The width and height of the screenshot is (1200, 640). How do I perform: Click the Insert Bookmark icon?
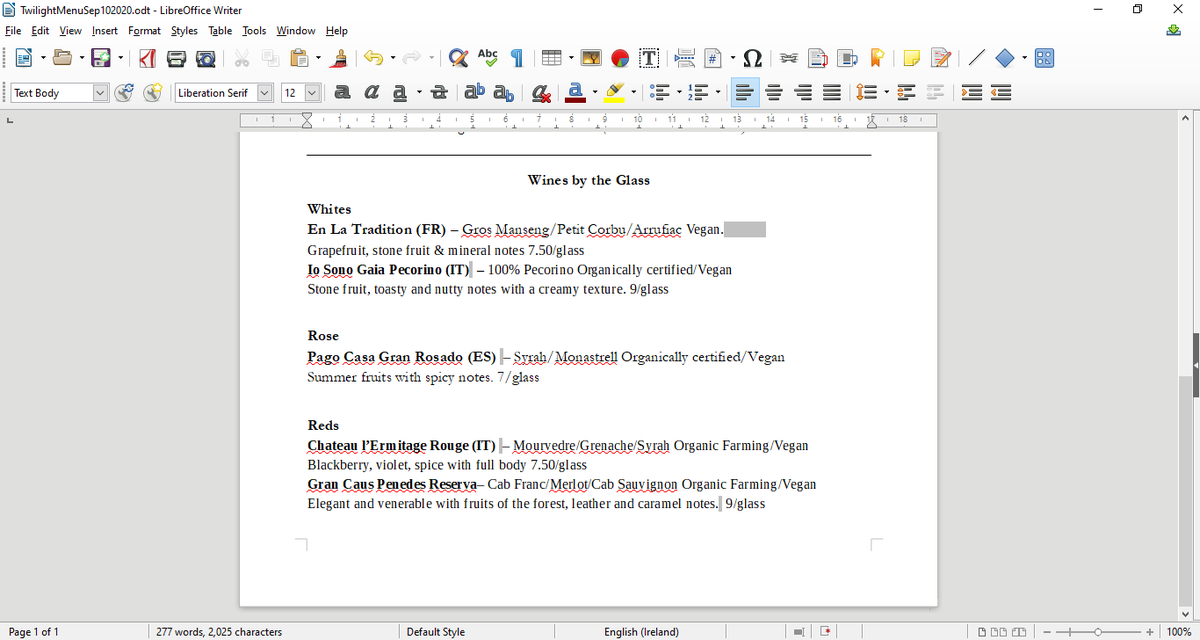[x=877, y=59]
